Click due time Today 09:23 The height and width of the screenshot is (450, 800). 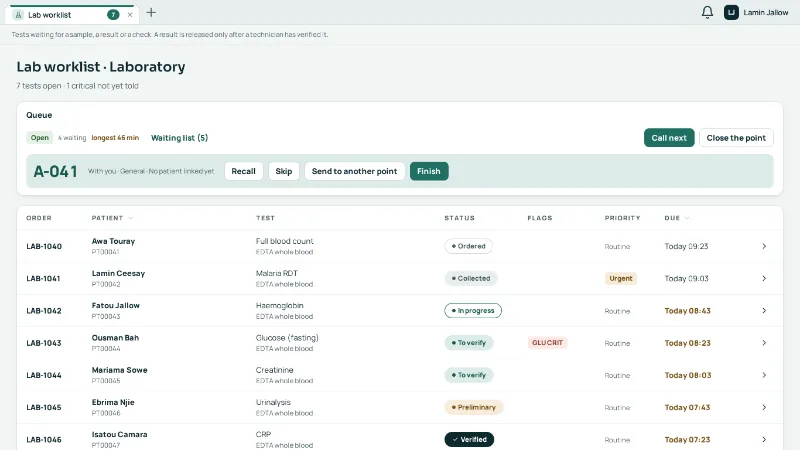click(x=686, y=246)
